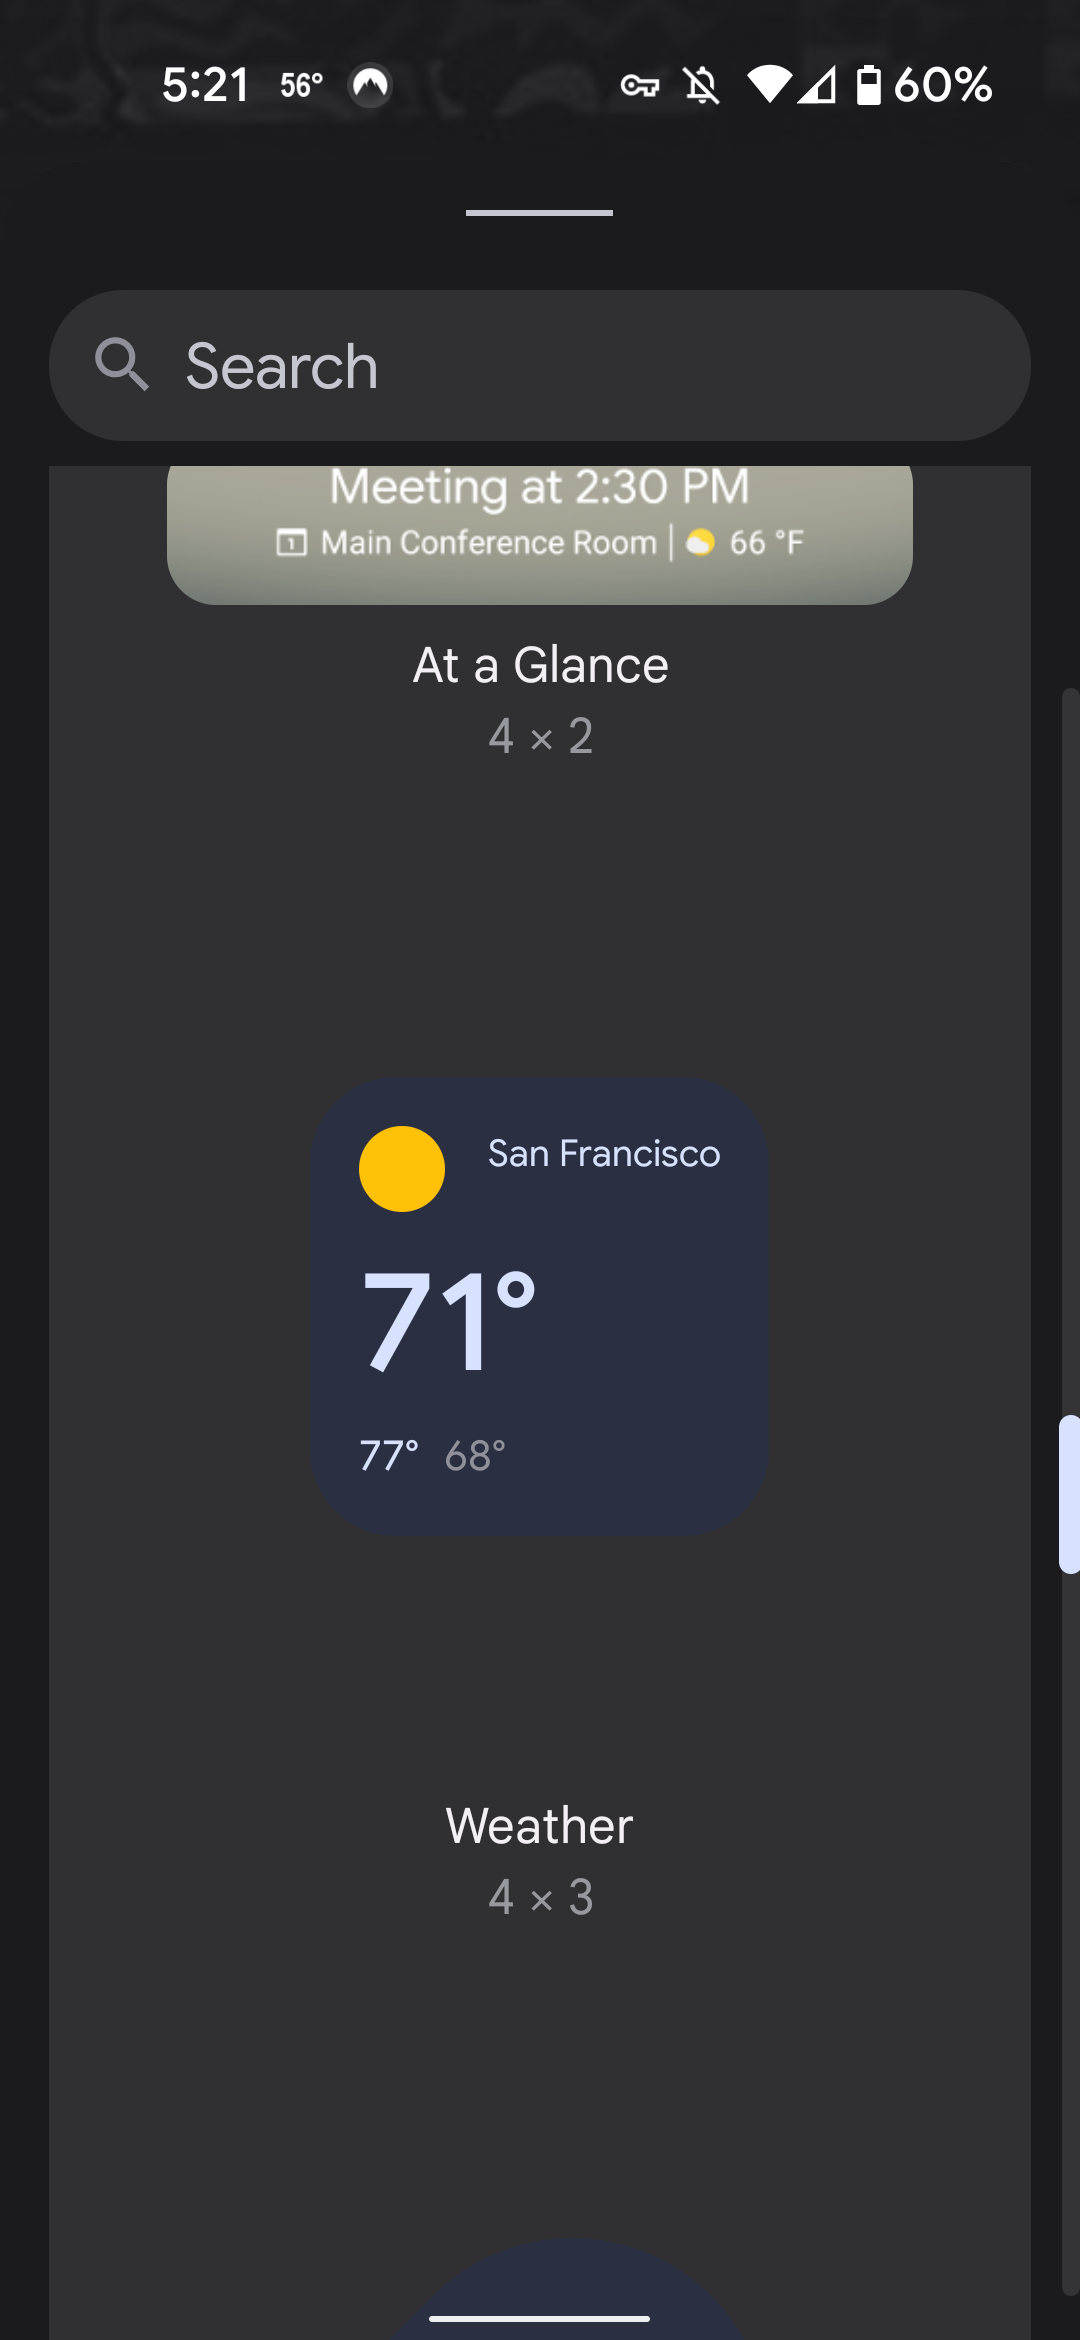Tap the Wi-Fi signal status icon
Viewport: 1080px width, 2340px height.
[770, 85]
